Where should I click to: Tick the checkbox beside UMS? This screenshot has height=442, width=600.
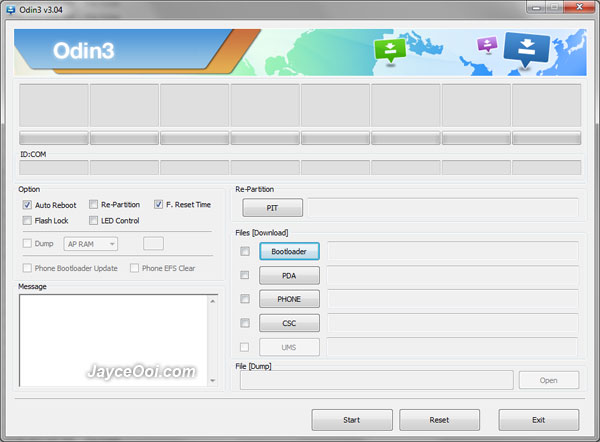point(244,347)
